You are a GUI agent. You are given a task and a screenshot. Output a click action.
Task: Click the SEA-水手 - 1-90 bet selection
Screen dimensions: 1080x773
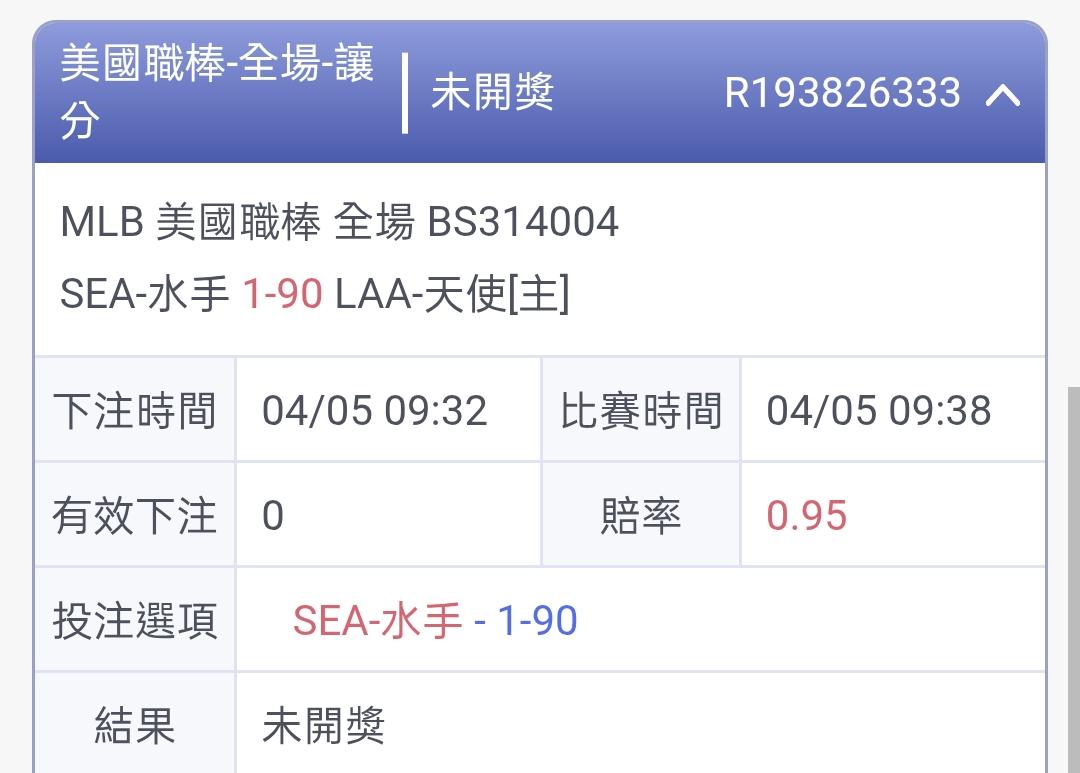435,621
